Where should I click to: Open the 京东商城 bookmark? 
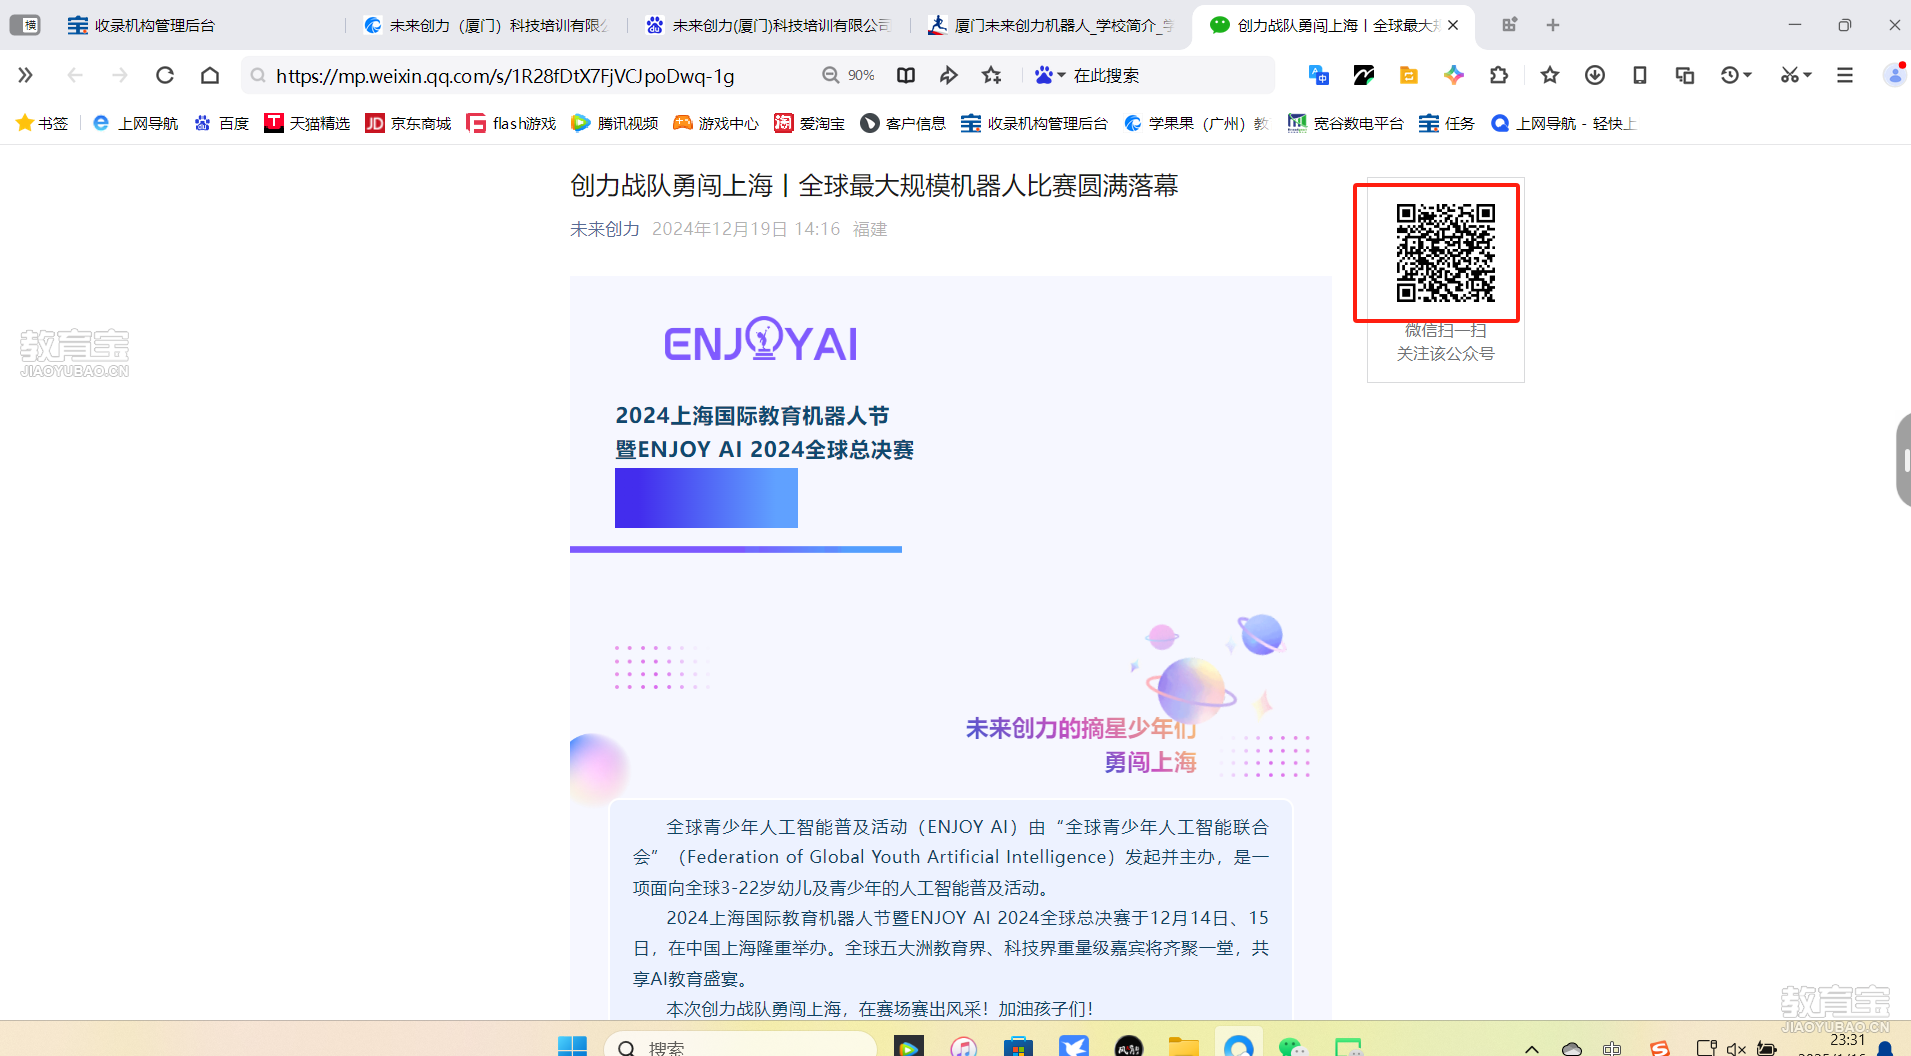point(408,123)
